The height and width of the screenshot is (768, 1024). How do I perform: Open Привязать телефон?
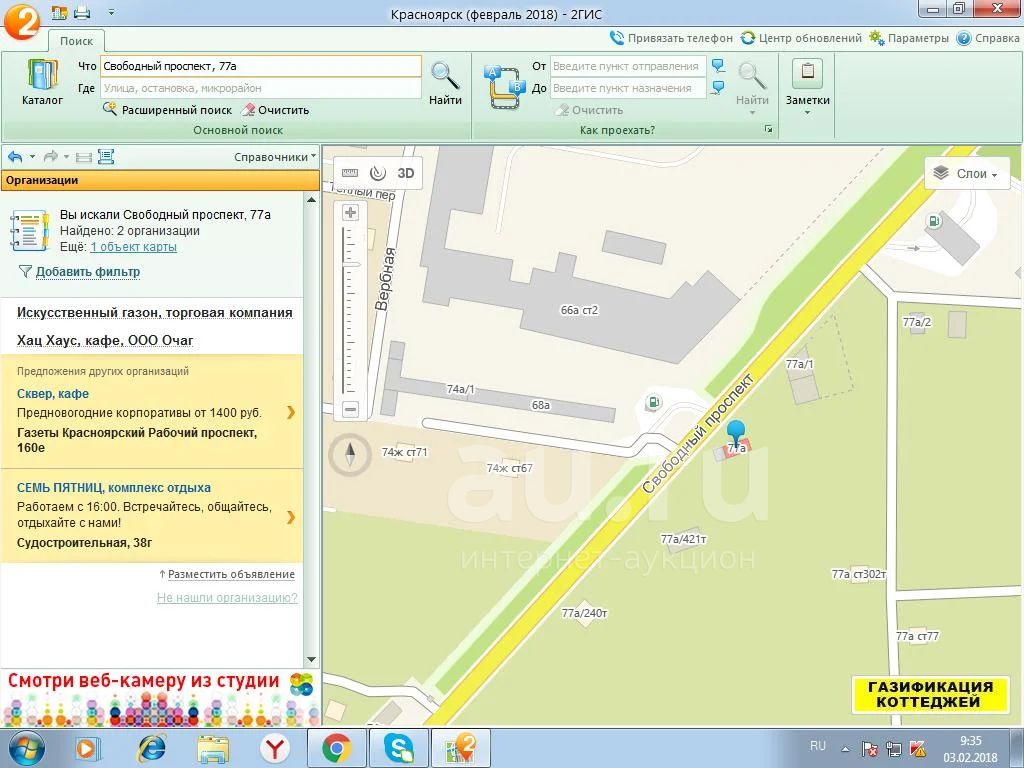[x=671, y=38]
